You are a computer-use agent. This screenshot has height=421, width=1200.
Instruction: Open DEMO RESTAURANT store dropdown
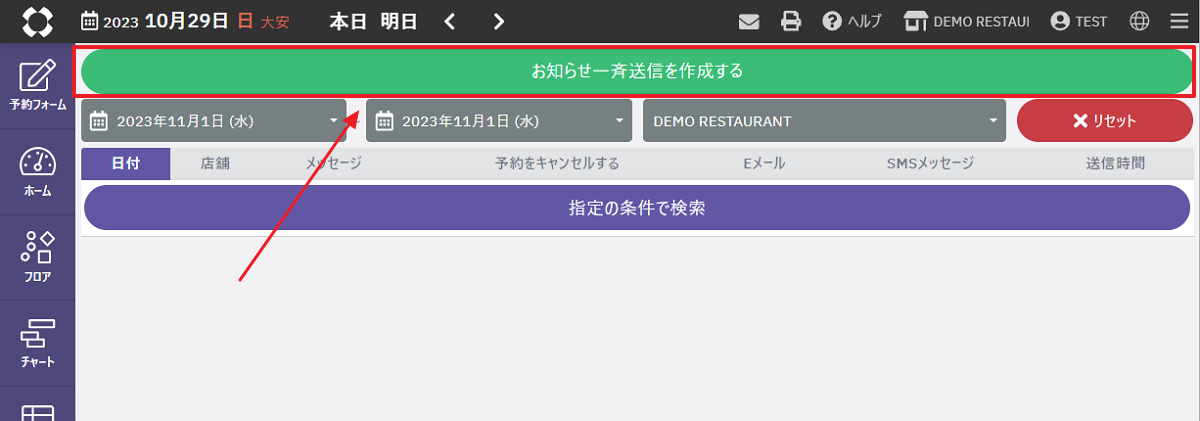(824, 121)
